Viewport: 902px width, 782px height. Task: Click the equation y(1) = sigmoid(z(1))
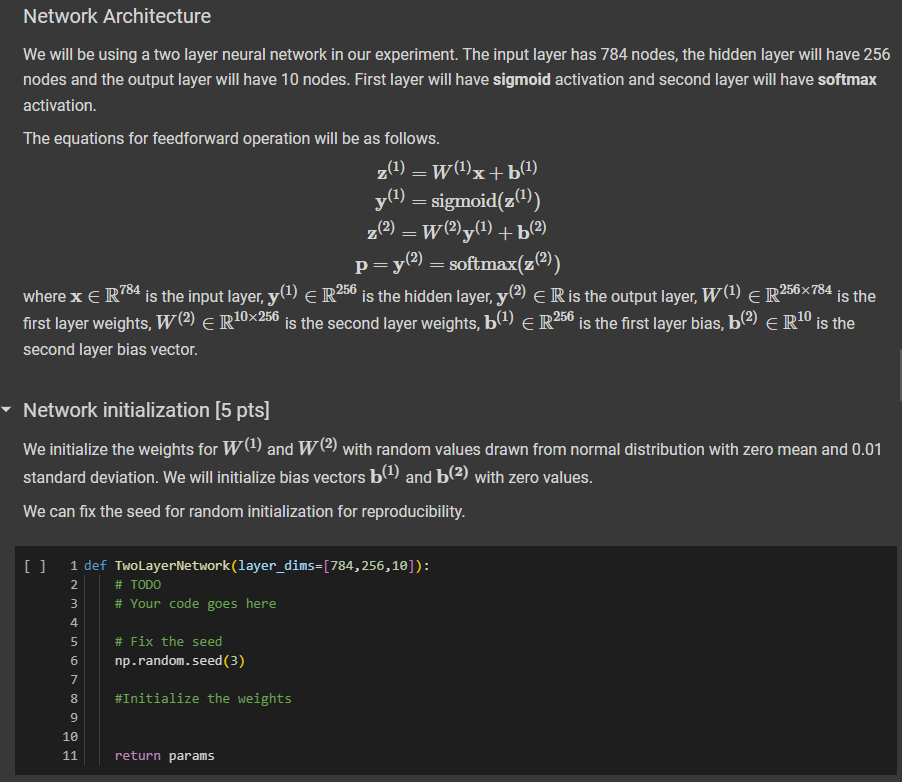458,200
